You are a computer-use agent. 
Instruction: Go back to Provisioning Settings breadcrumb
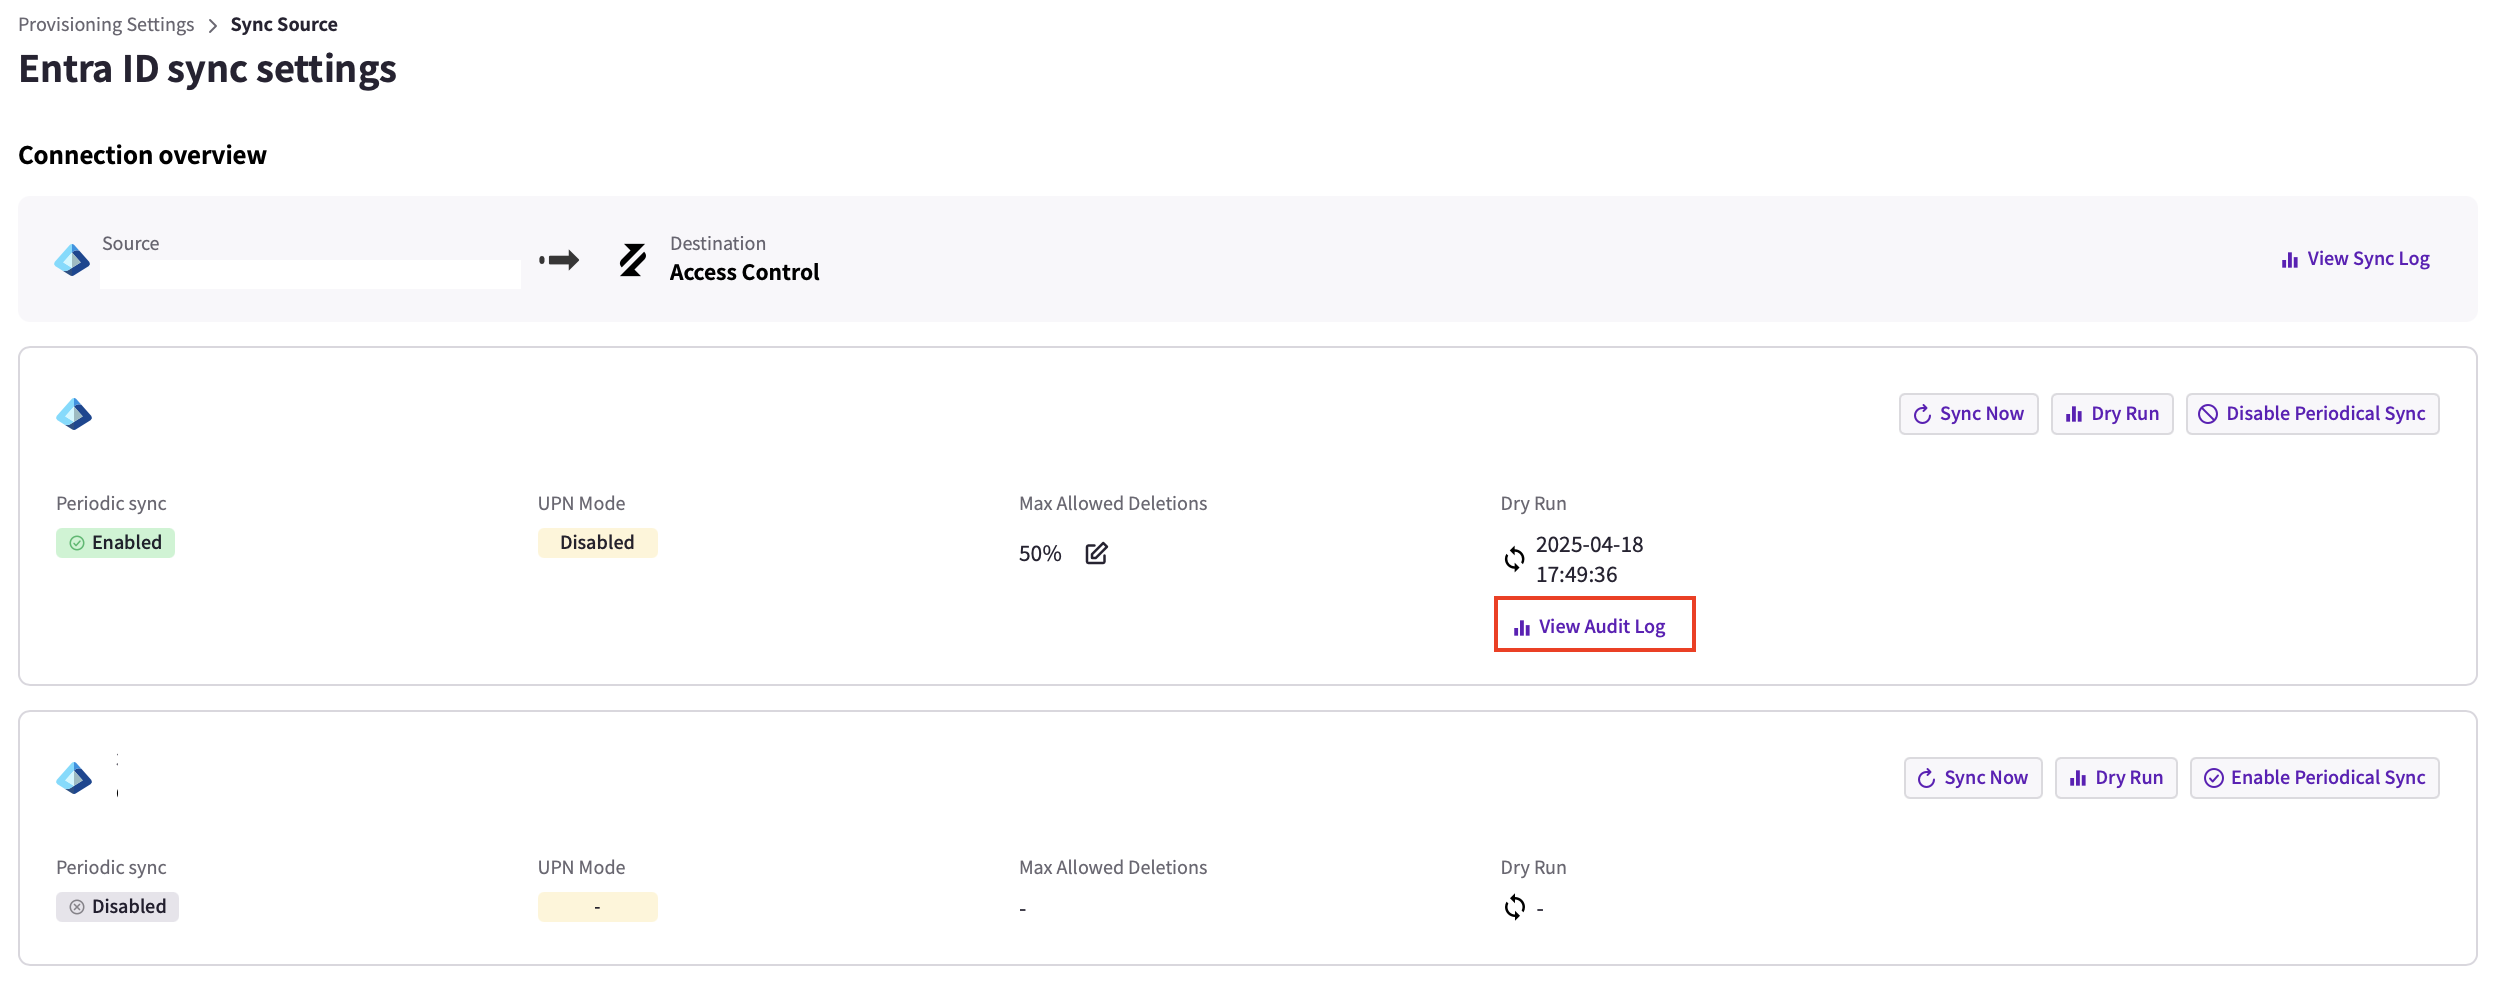click(x=106, y=24)
